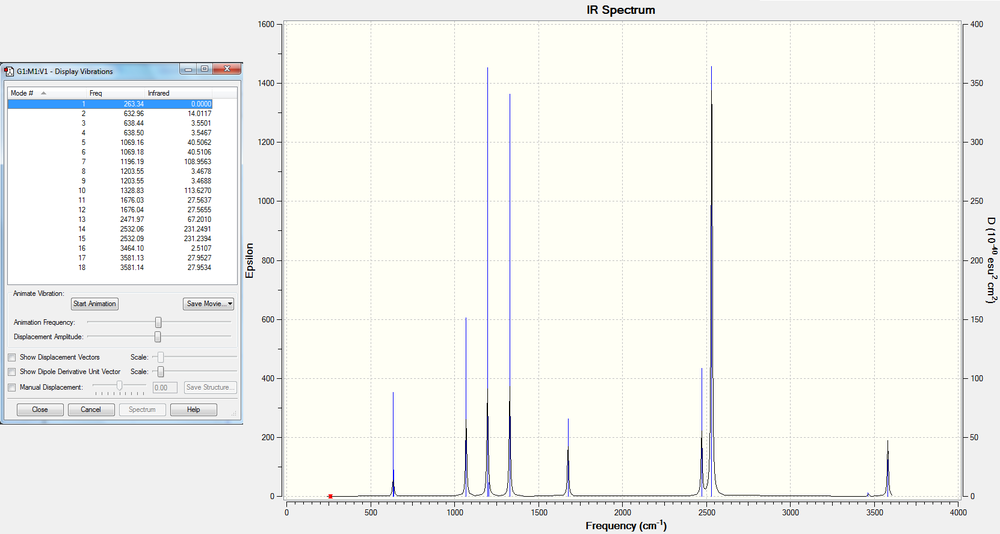The height and width of the screenshot is (534, 1000).
Task: Close the Display Vibrations dialog window
Action: [226, 69]
